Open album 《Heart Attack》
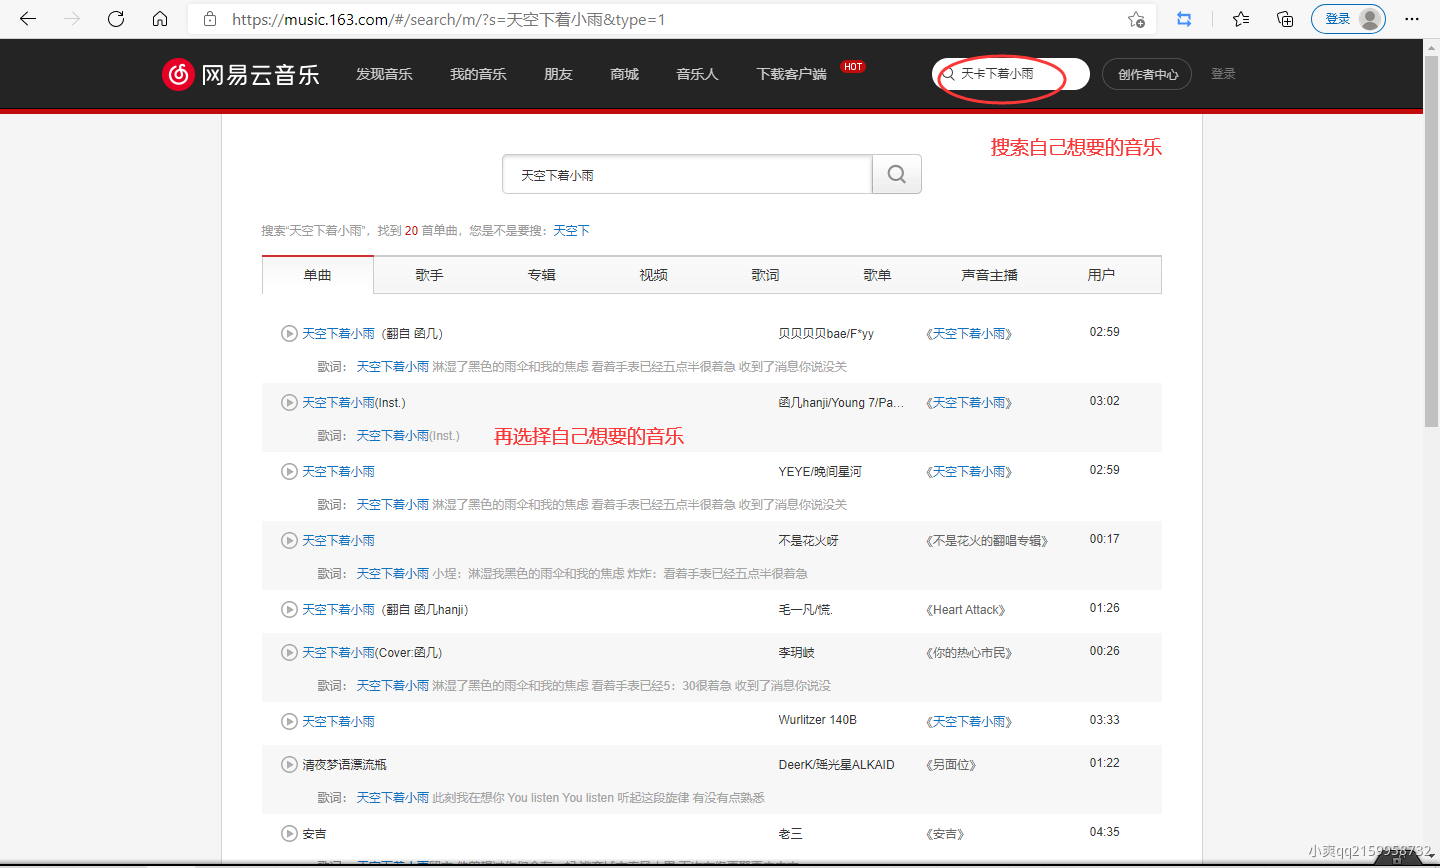This screenshot has height=868, width=1440. click(965, 609)
